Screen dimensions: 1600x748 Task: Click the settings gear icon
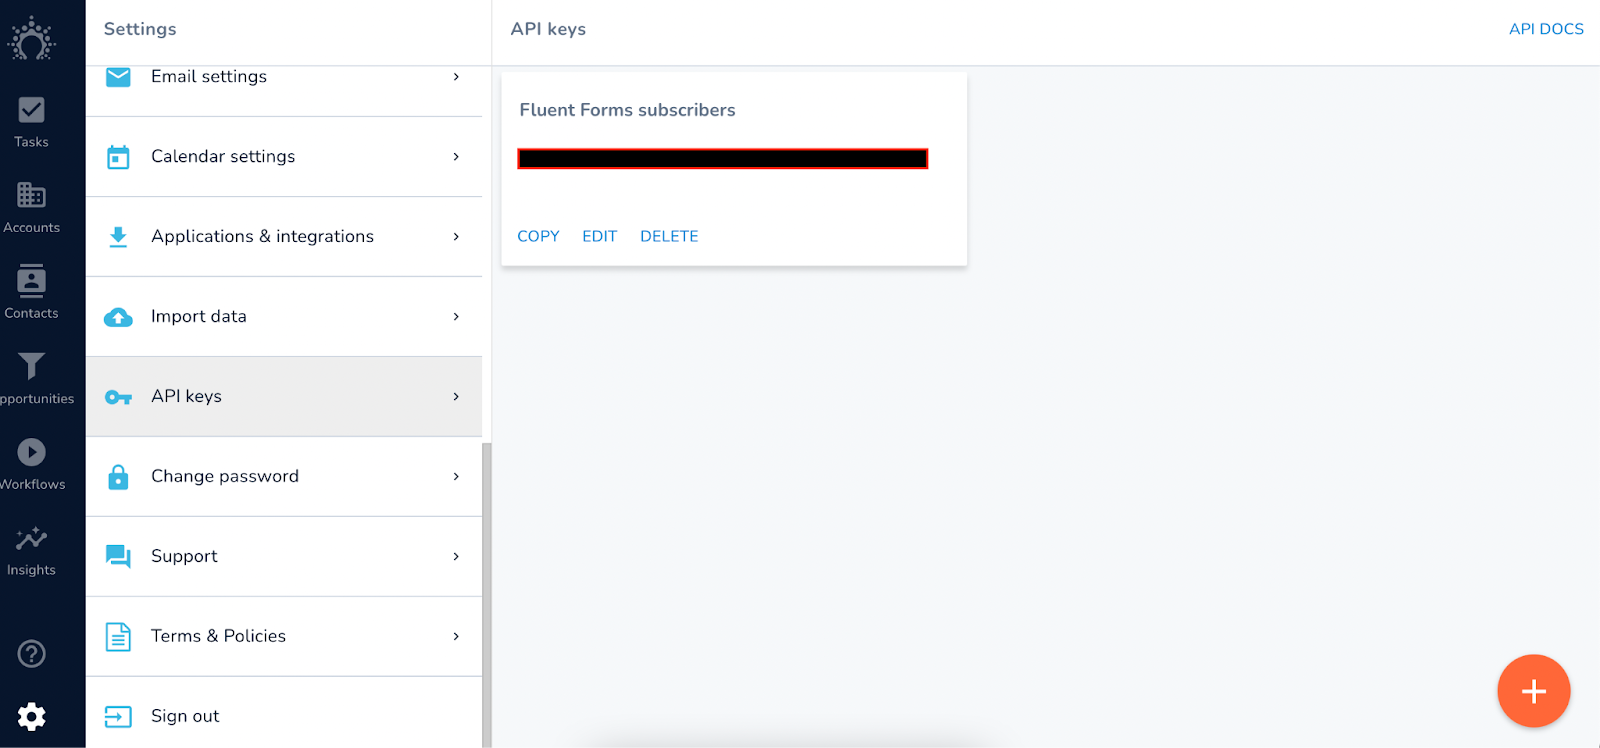pyautogui.click(x=31, y=716)
